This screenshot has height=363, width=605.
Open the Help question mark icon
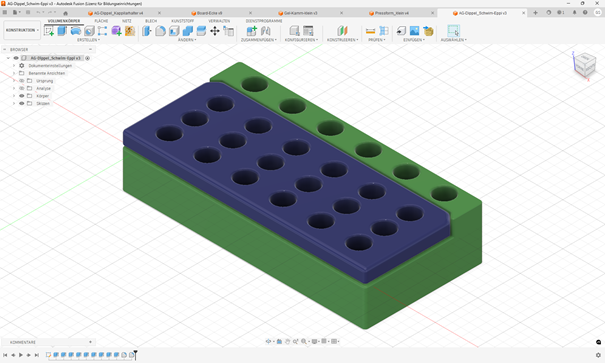[x=585, y=13]
